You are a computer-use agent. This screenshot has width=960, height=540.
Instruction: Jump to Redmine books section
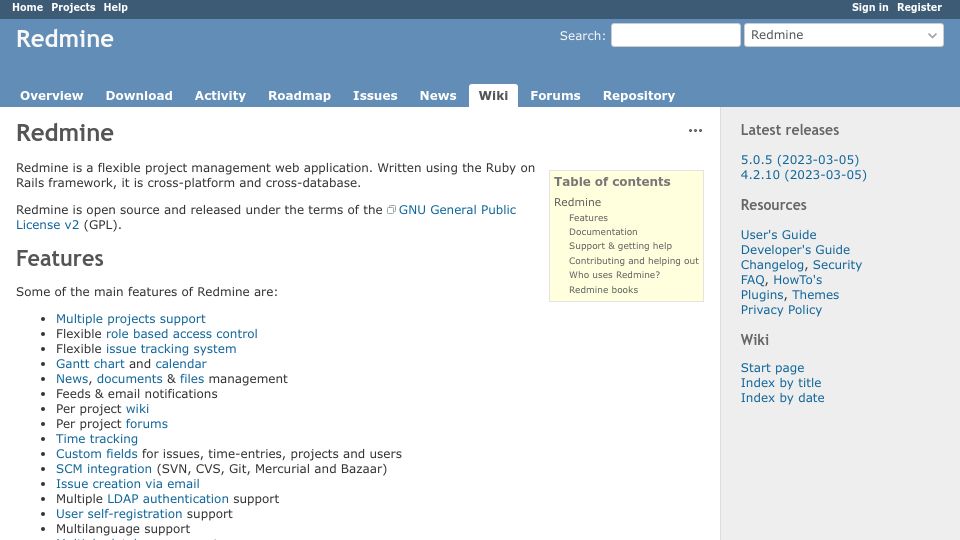pyautogui.click(x=603, y=290)
